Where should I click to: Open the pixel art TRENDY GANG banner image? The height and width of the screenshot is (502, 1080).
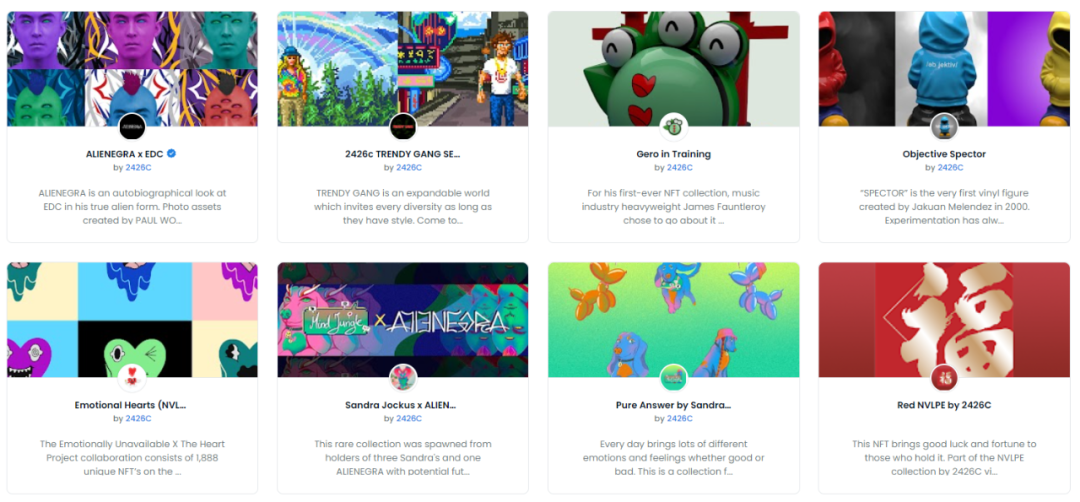403,69
